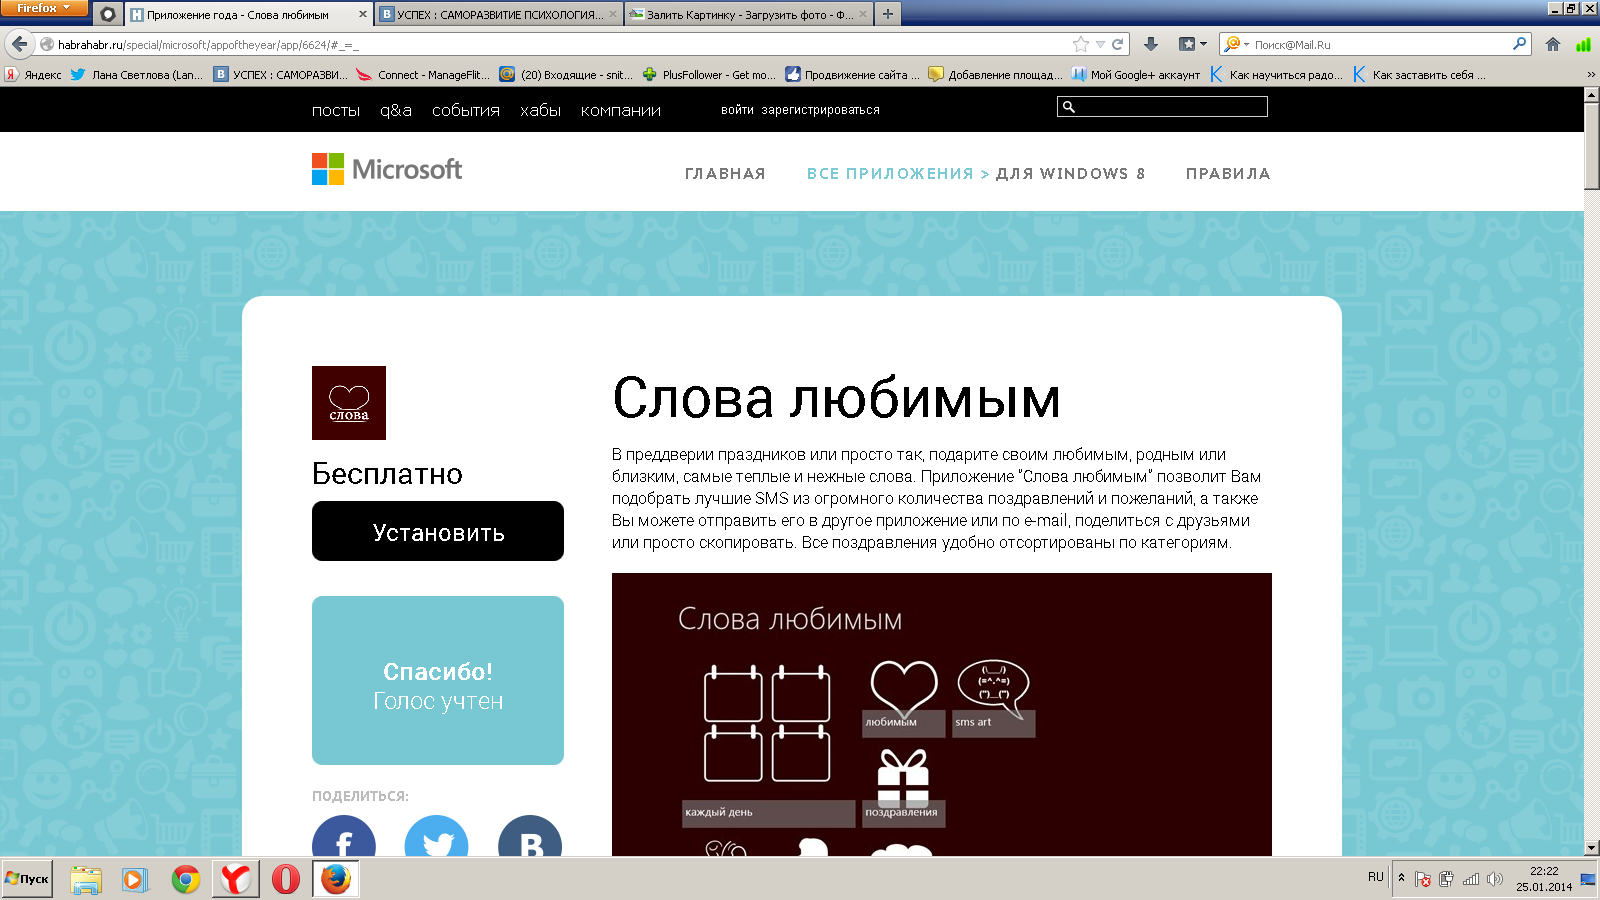Share on Twitter icon
Viewport: 1600px width, 900px height.
pyautogui.click(x=437, y=838)
